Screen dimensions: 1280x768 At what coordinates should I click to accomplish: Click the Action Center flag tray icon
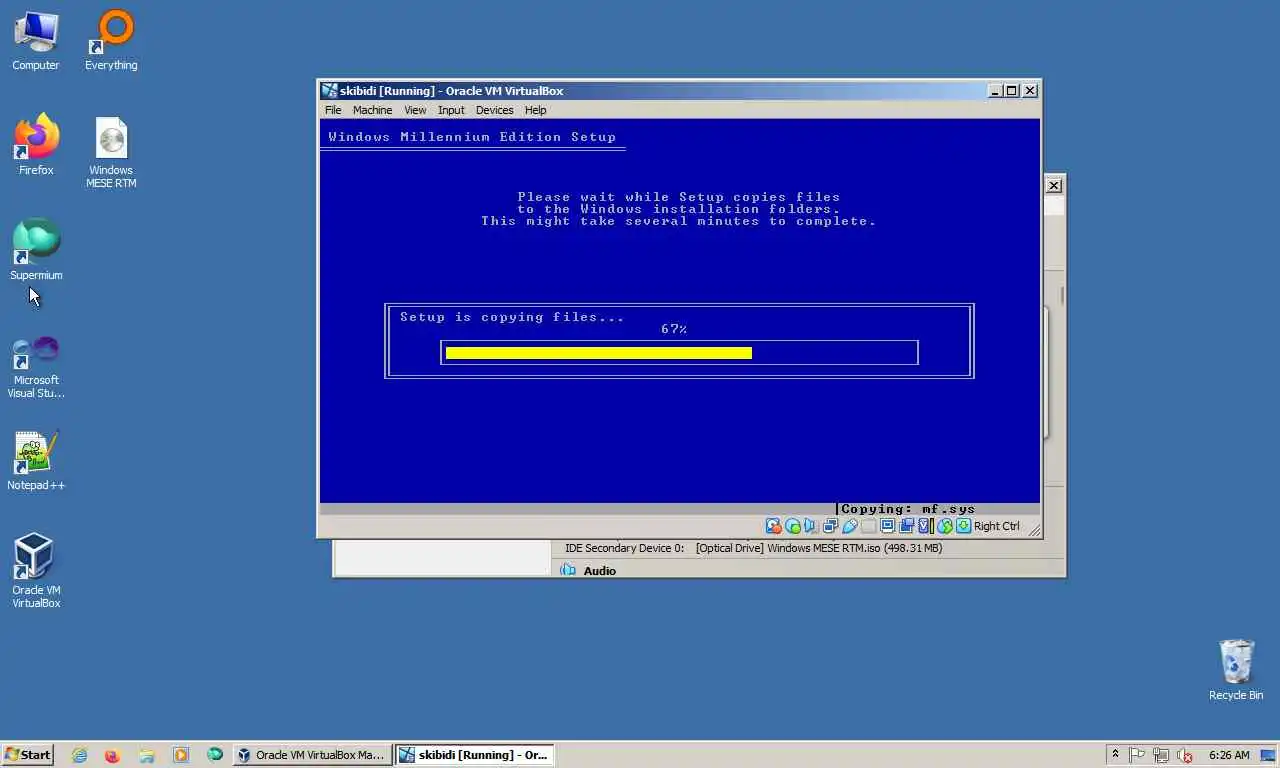point(1137,755)
